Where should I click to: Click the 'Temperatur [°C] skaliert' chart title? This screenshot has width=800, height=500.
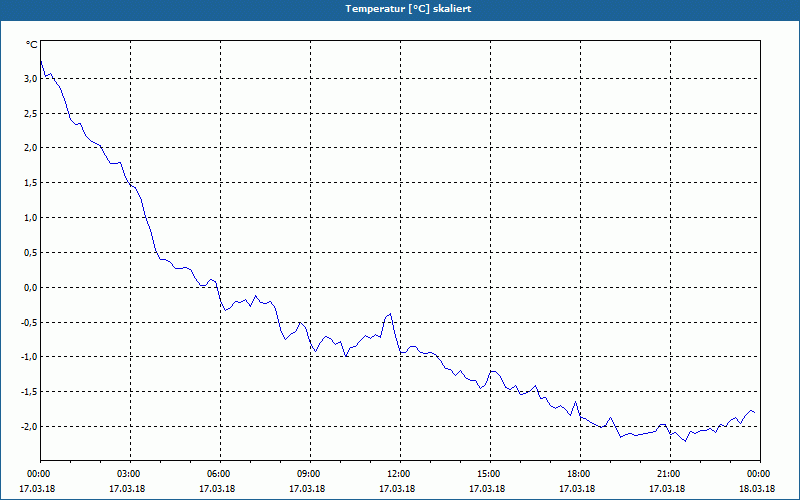click(x=408, y=9)
